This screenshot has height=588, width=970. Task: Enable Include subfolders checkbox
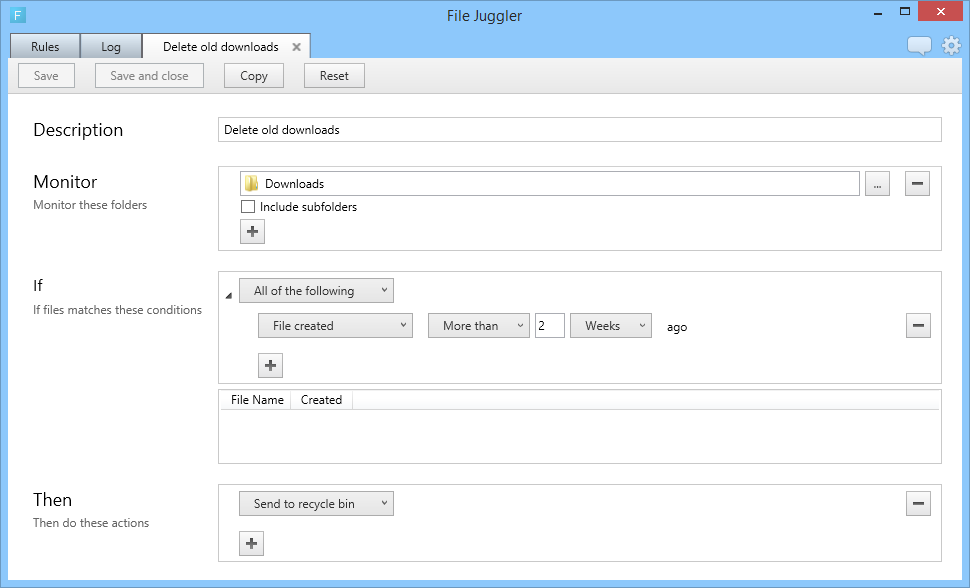248,207
